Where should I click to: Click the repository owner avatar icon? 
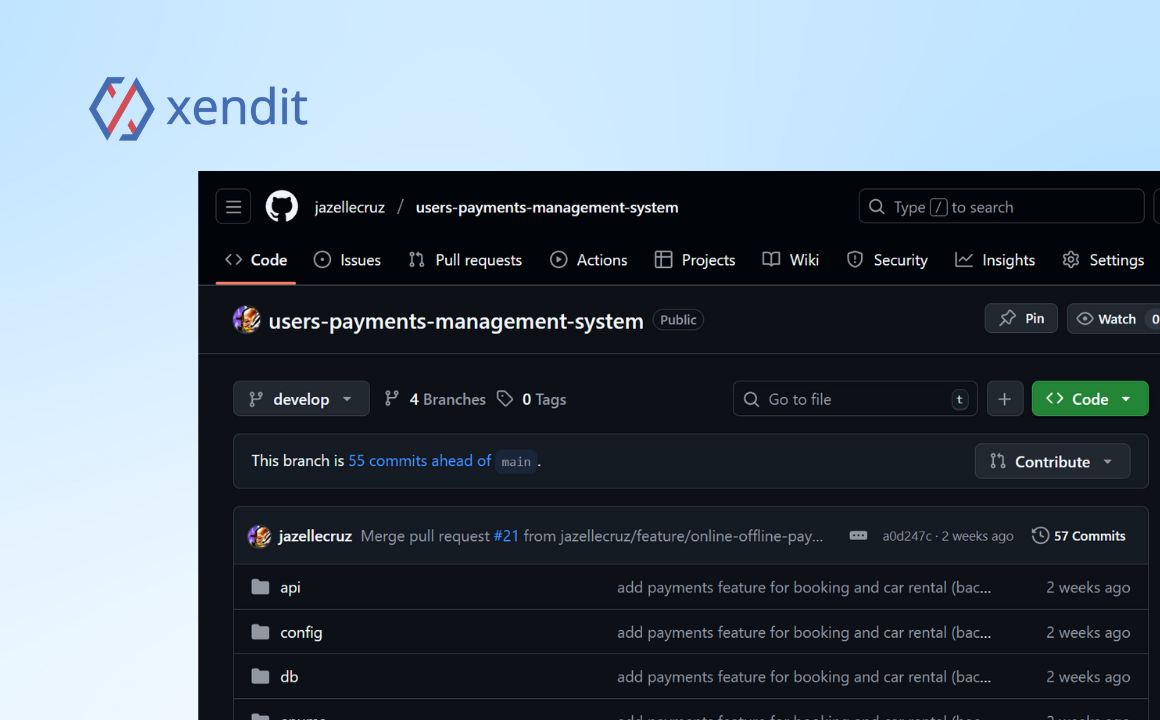pos(247,320)
